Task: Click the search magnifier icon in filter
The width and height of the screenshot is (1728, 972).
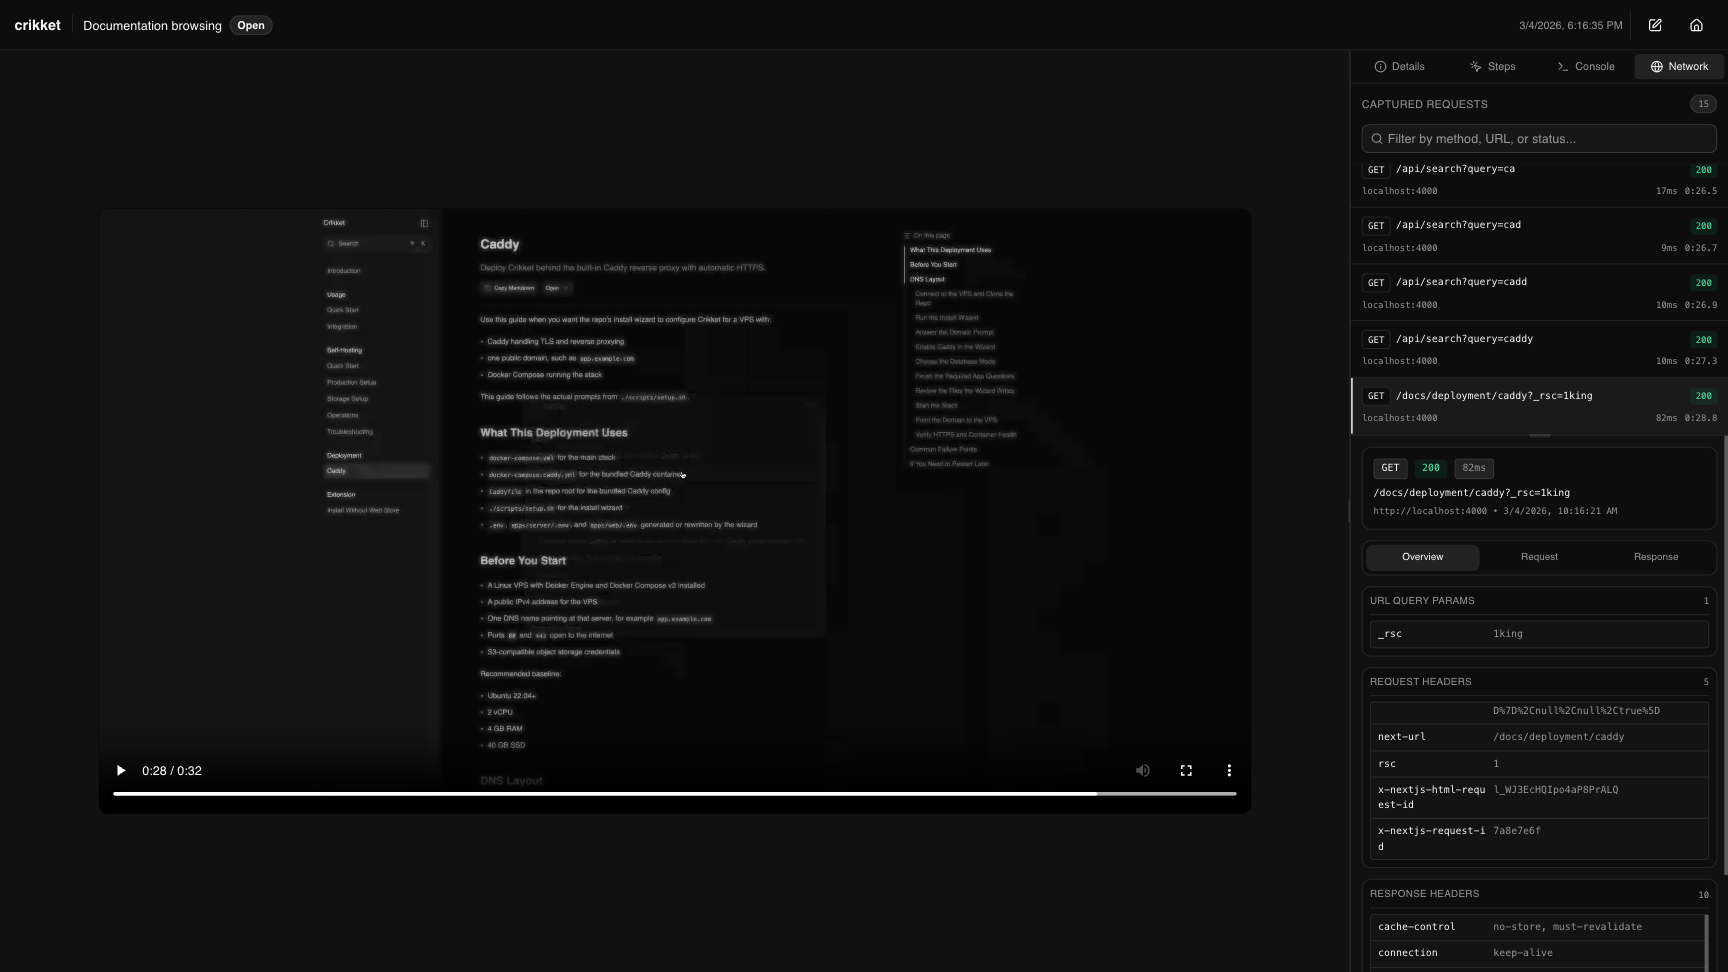Action: coord(1377,139)
